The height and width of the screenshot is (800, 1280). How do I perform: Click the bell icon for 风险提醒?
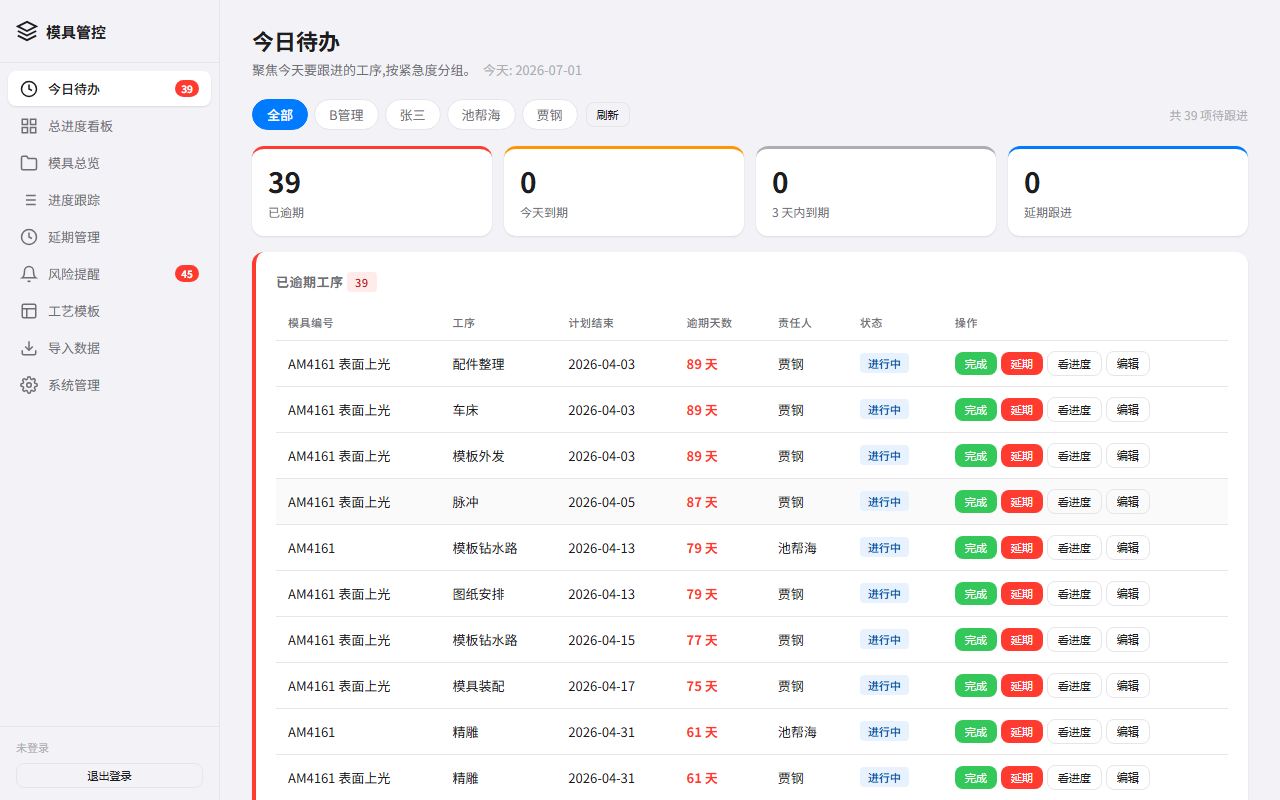(x=29, y=274)
